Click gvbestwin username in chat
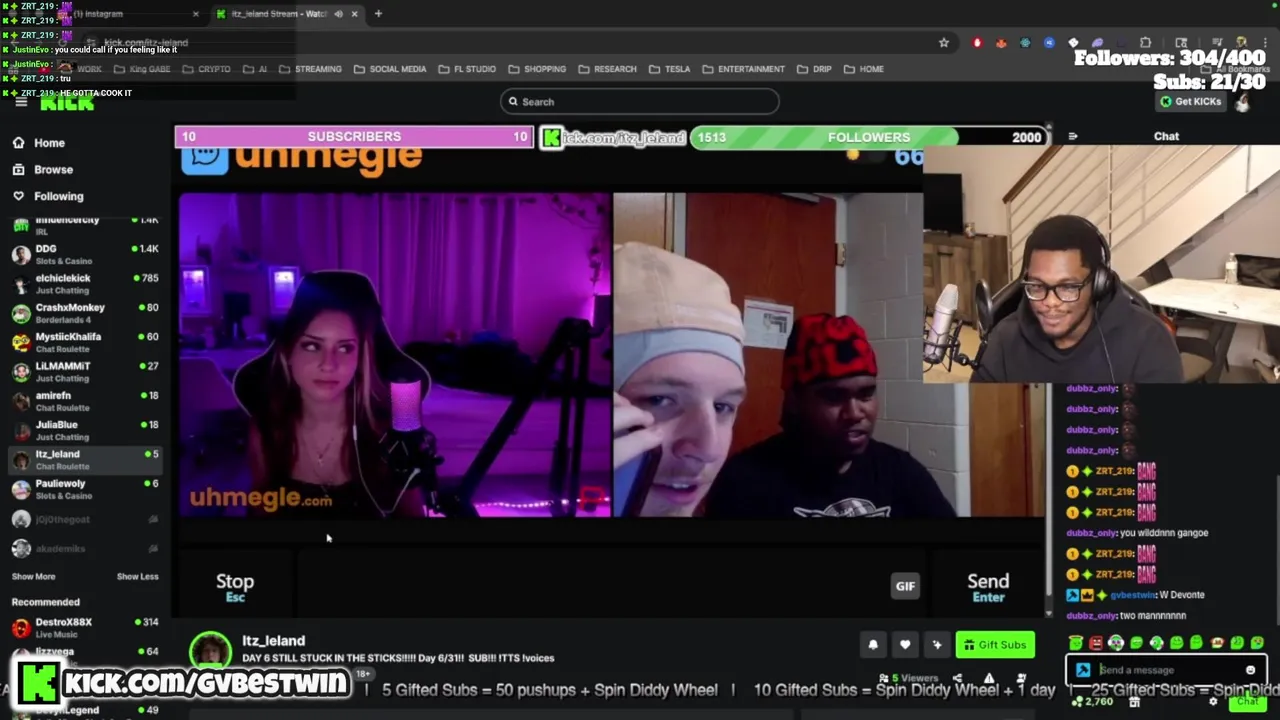 click(1133, 595)
